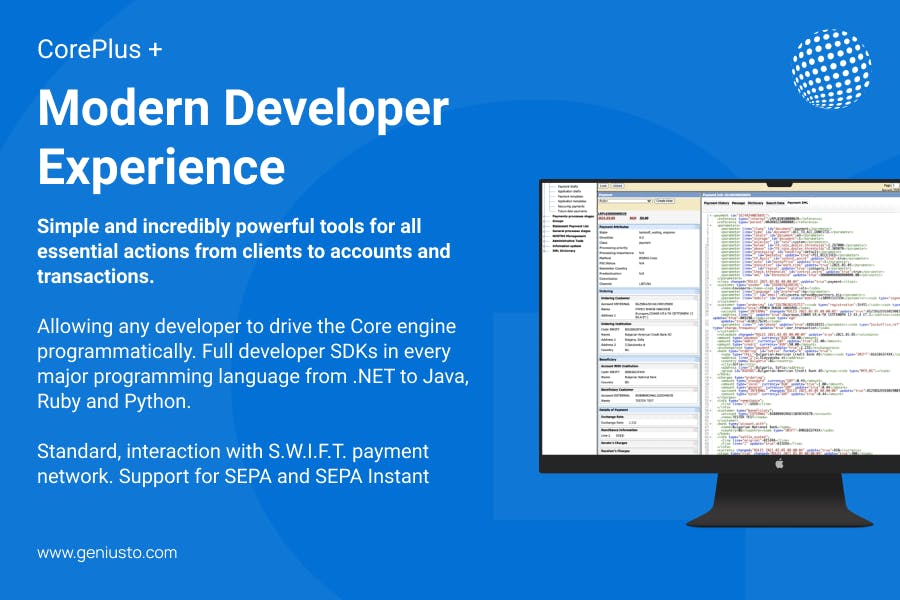
Task: Expand the Administrative Tools tree node
Action: pyautogui.click(x=568, y=241)
